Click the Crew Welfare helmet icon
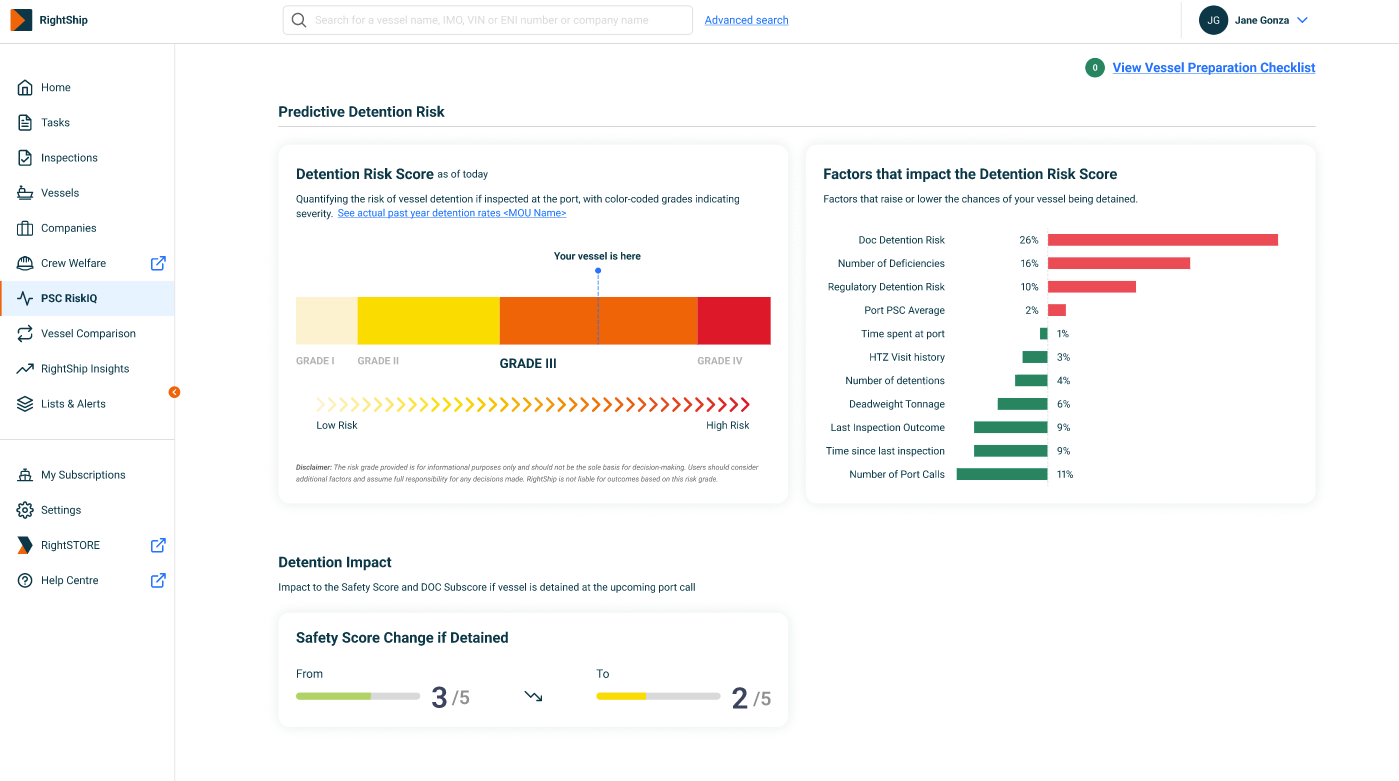 (25, 263)
